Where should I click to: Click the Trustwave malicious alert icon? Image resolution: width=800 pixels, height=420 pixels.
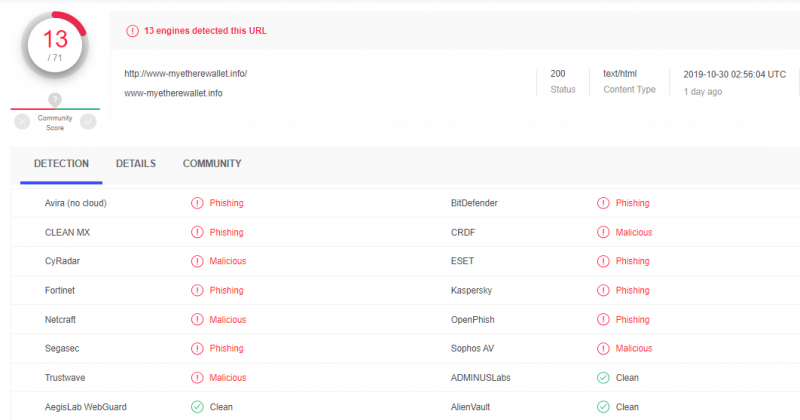pos(197,378)
